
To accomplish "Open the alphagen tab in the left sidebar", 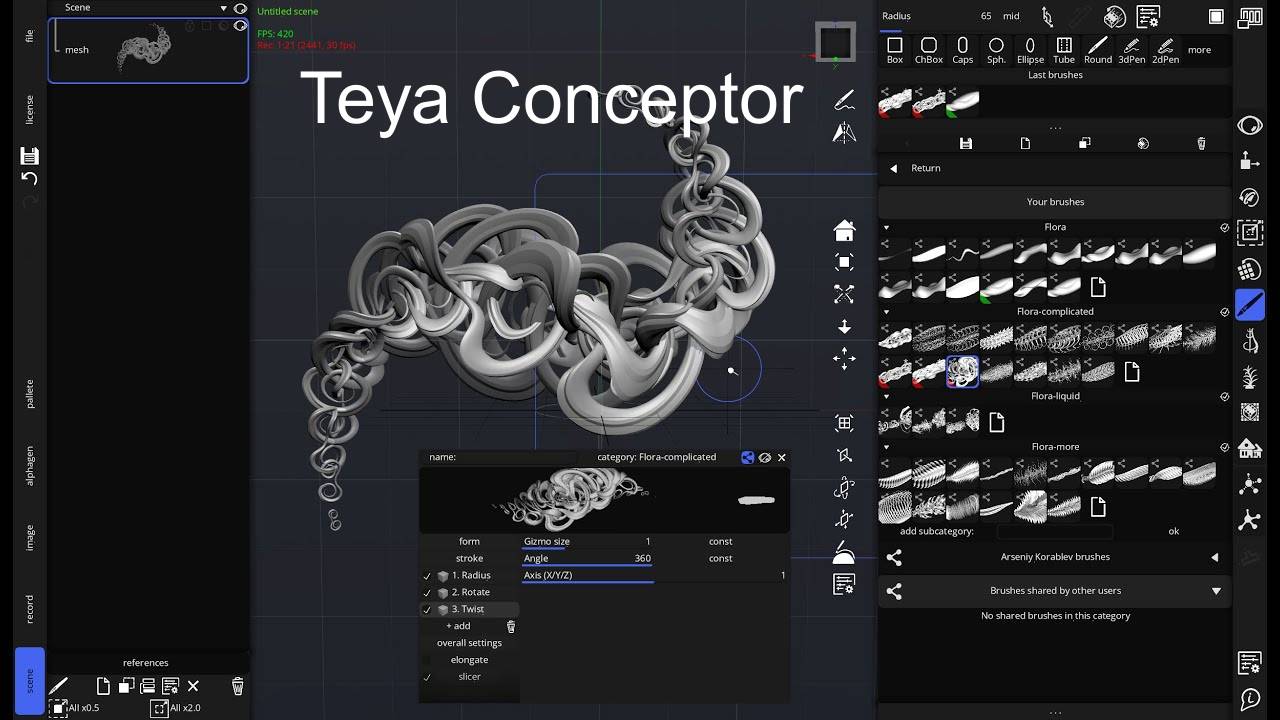I will point(30,465).
